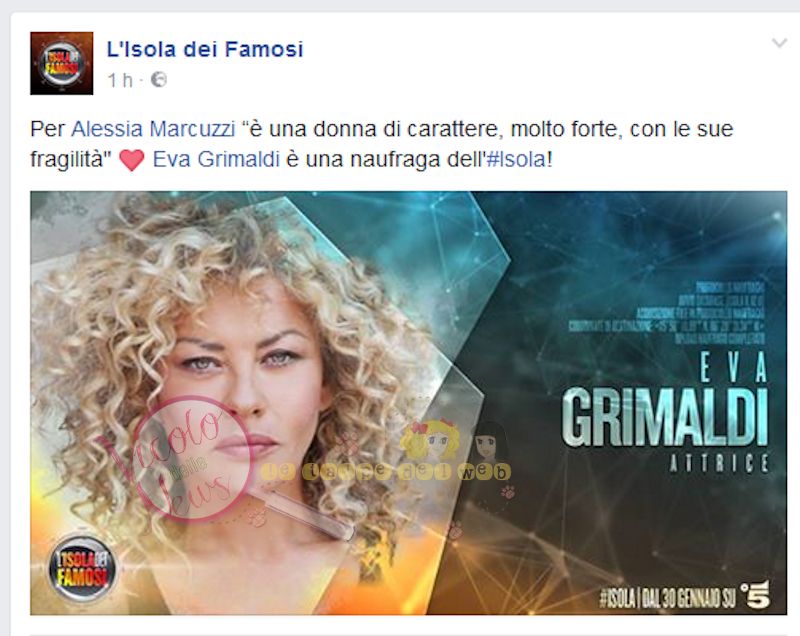The height and width of the screenshot is (636, 800).
Task: Click the ATTRICE caption under the name
Action: pyautogui.click(x=719, y=463)
